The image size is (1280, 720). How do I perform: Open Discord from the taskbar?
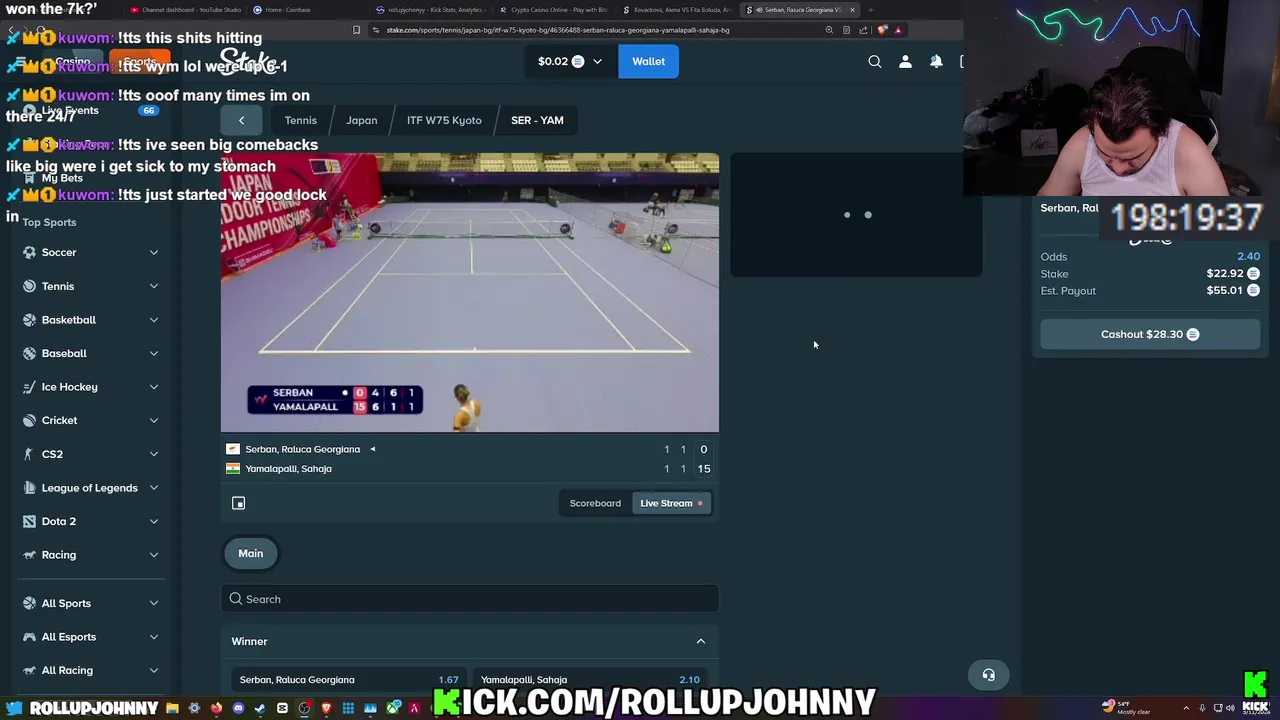(238, 708)
